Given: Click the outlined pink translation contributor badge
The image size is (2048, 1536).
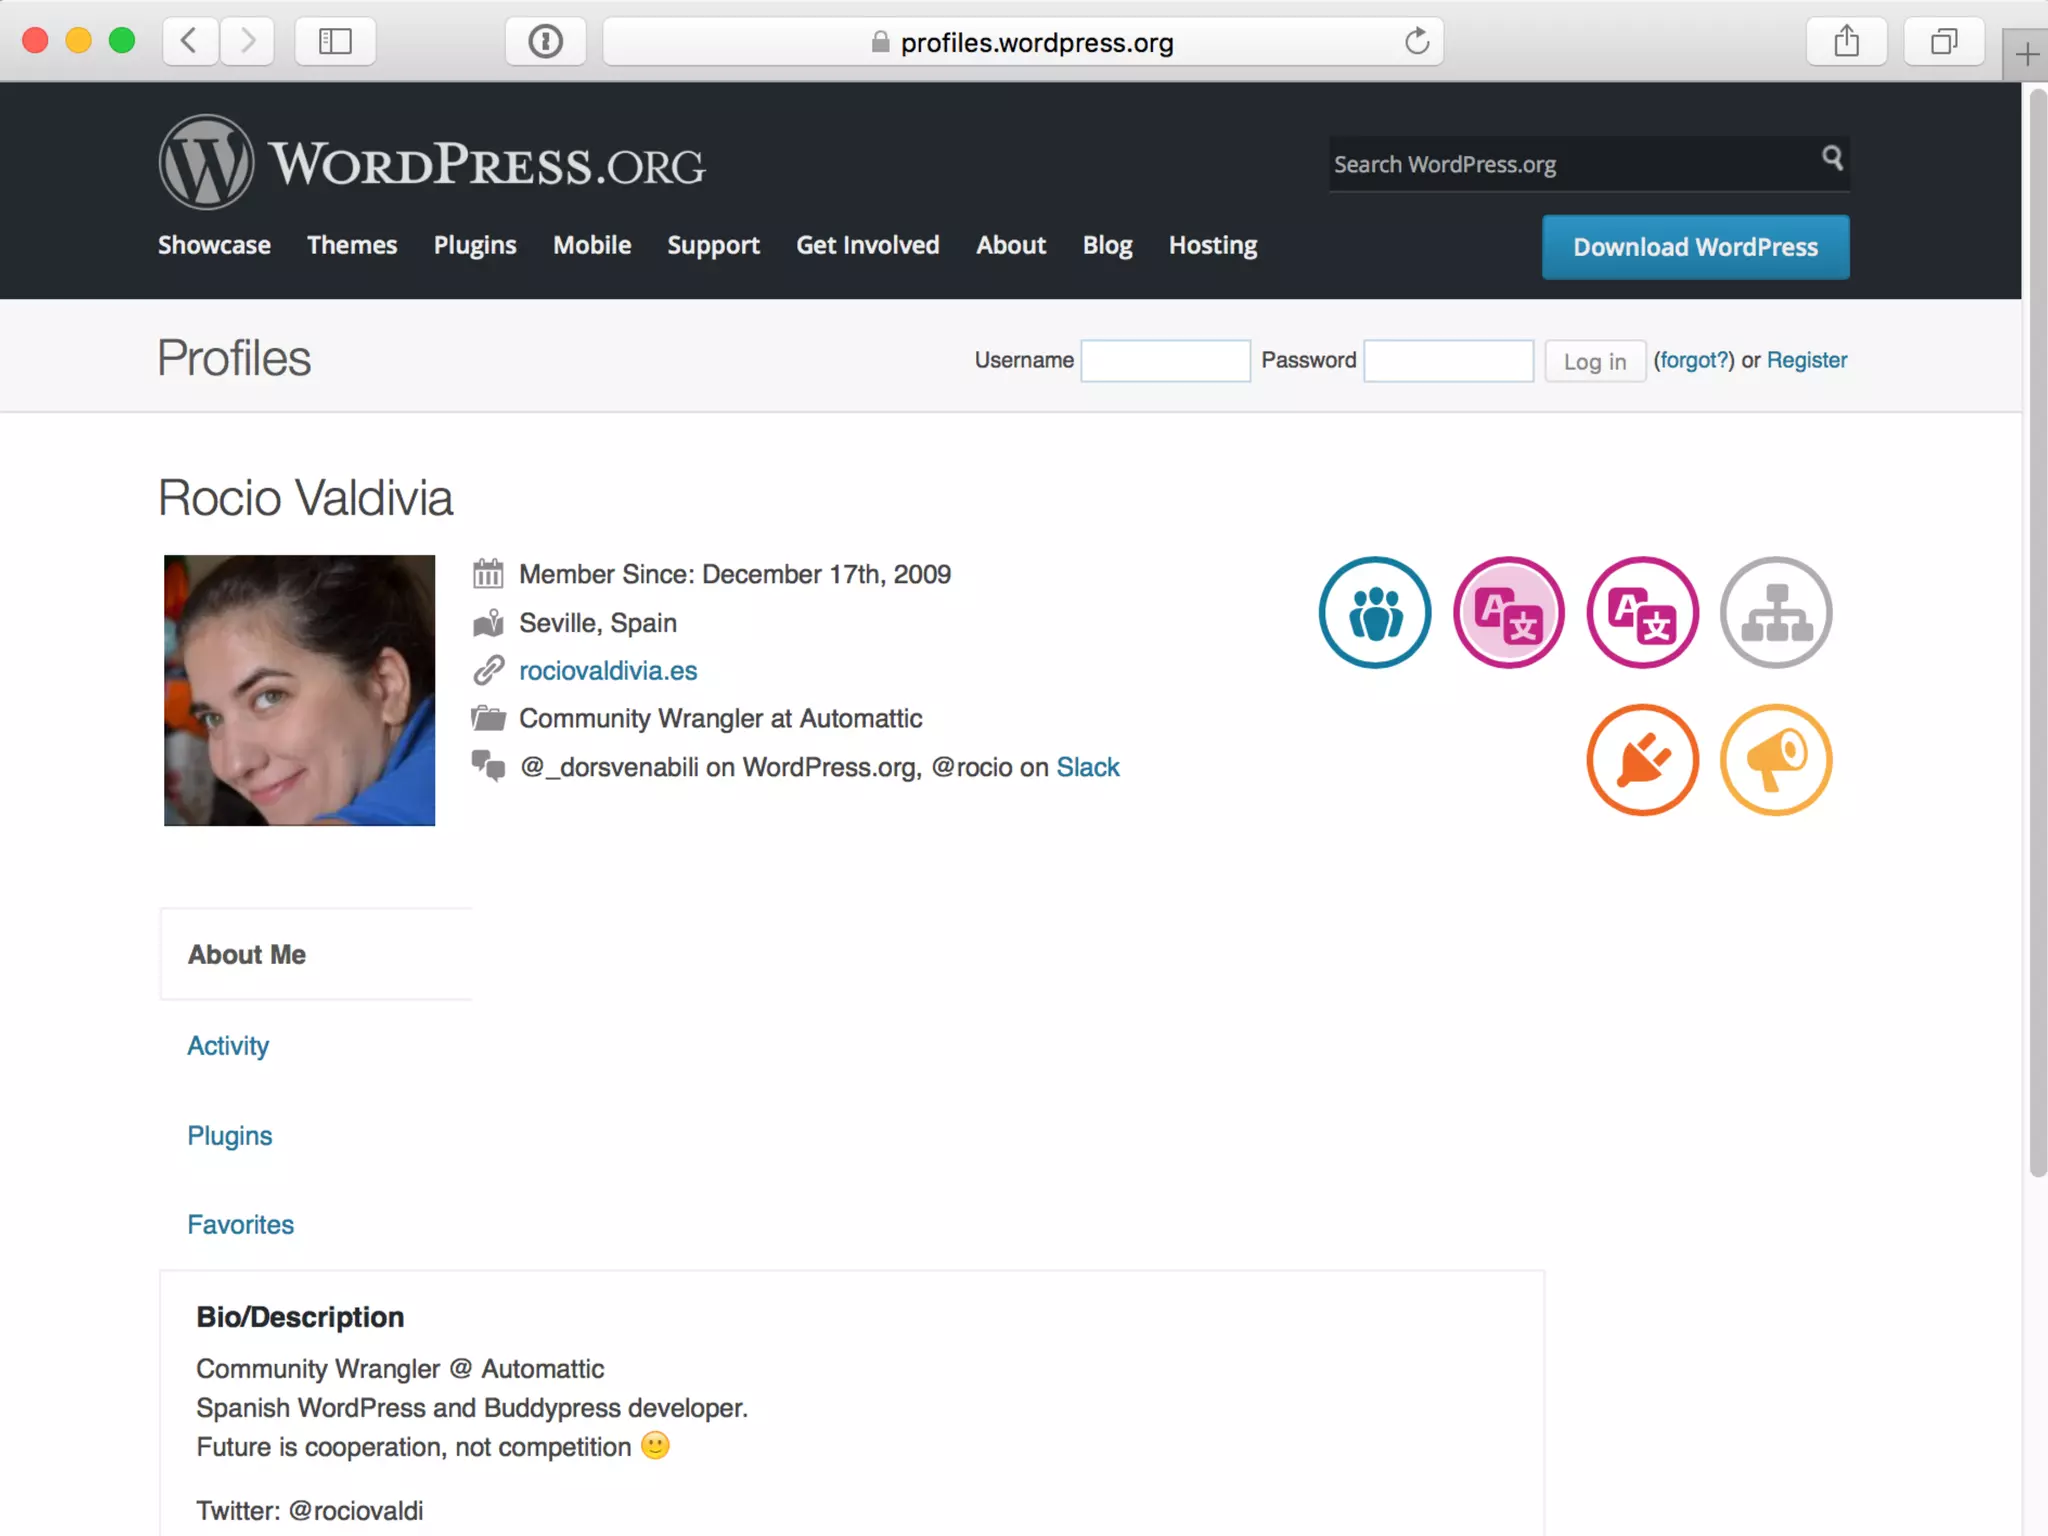Looking at the screenshot, I should pyautogui.click(x=1642, y=612).
